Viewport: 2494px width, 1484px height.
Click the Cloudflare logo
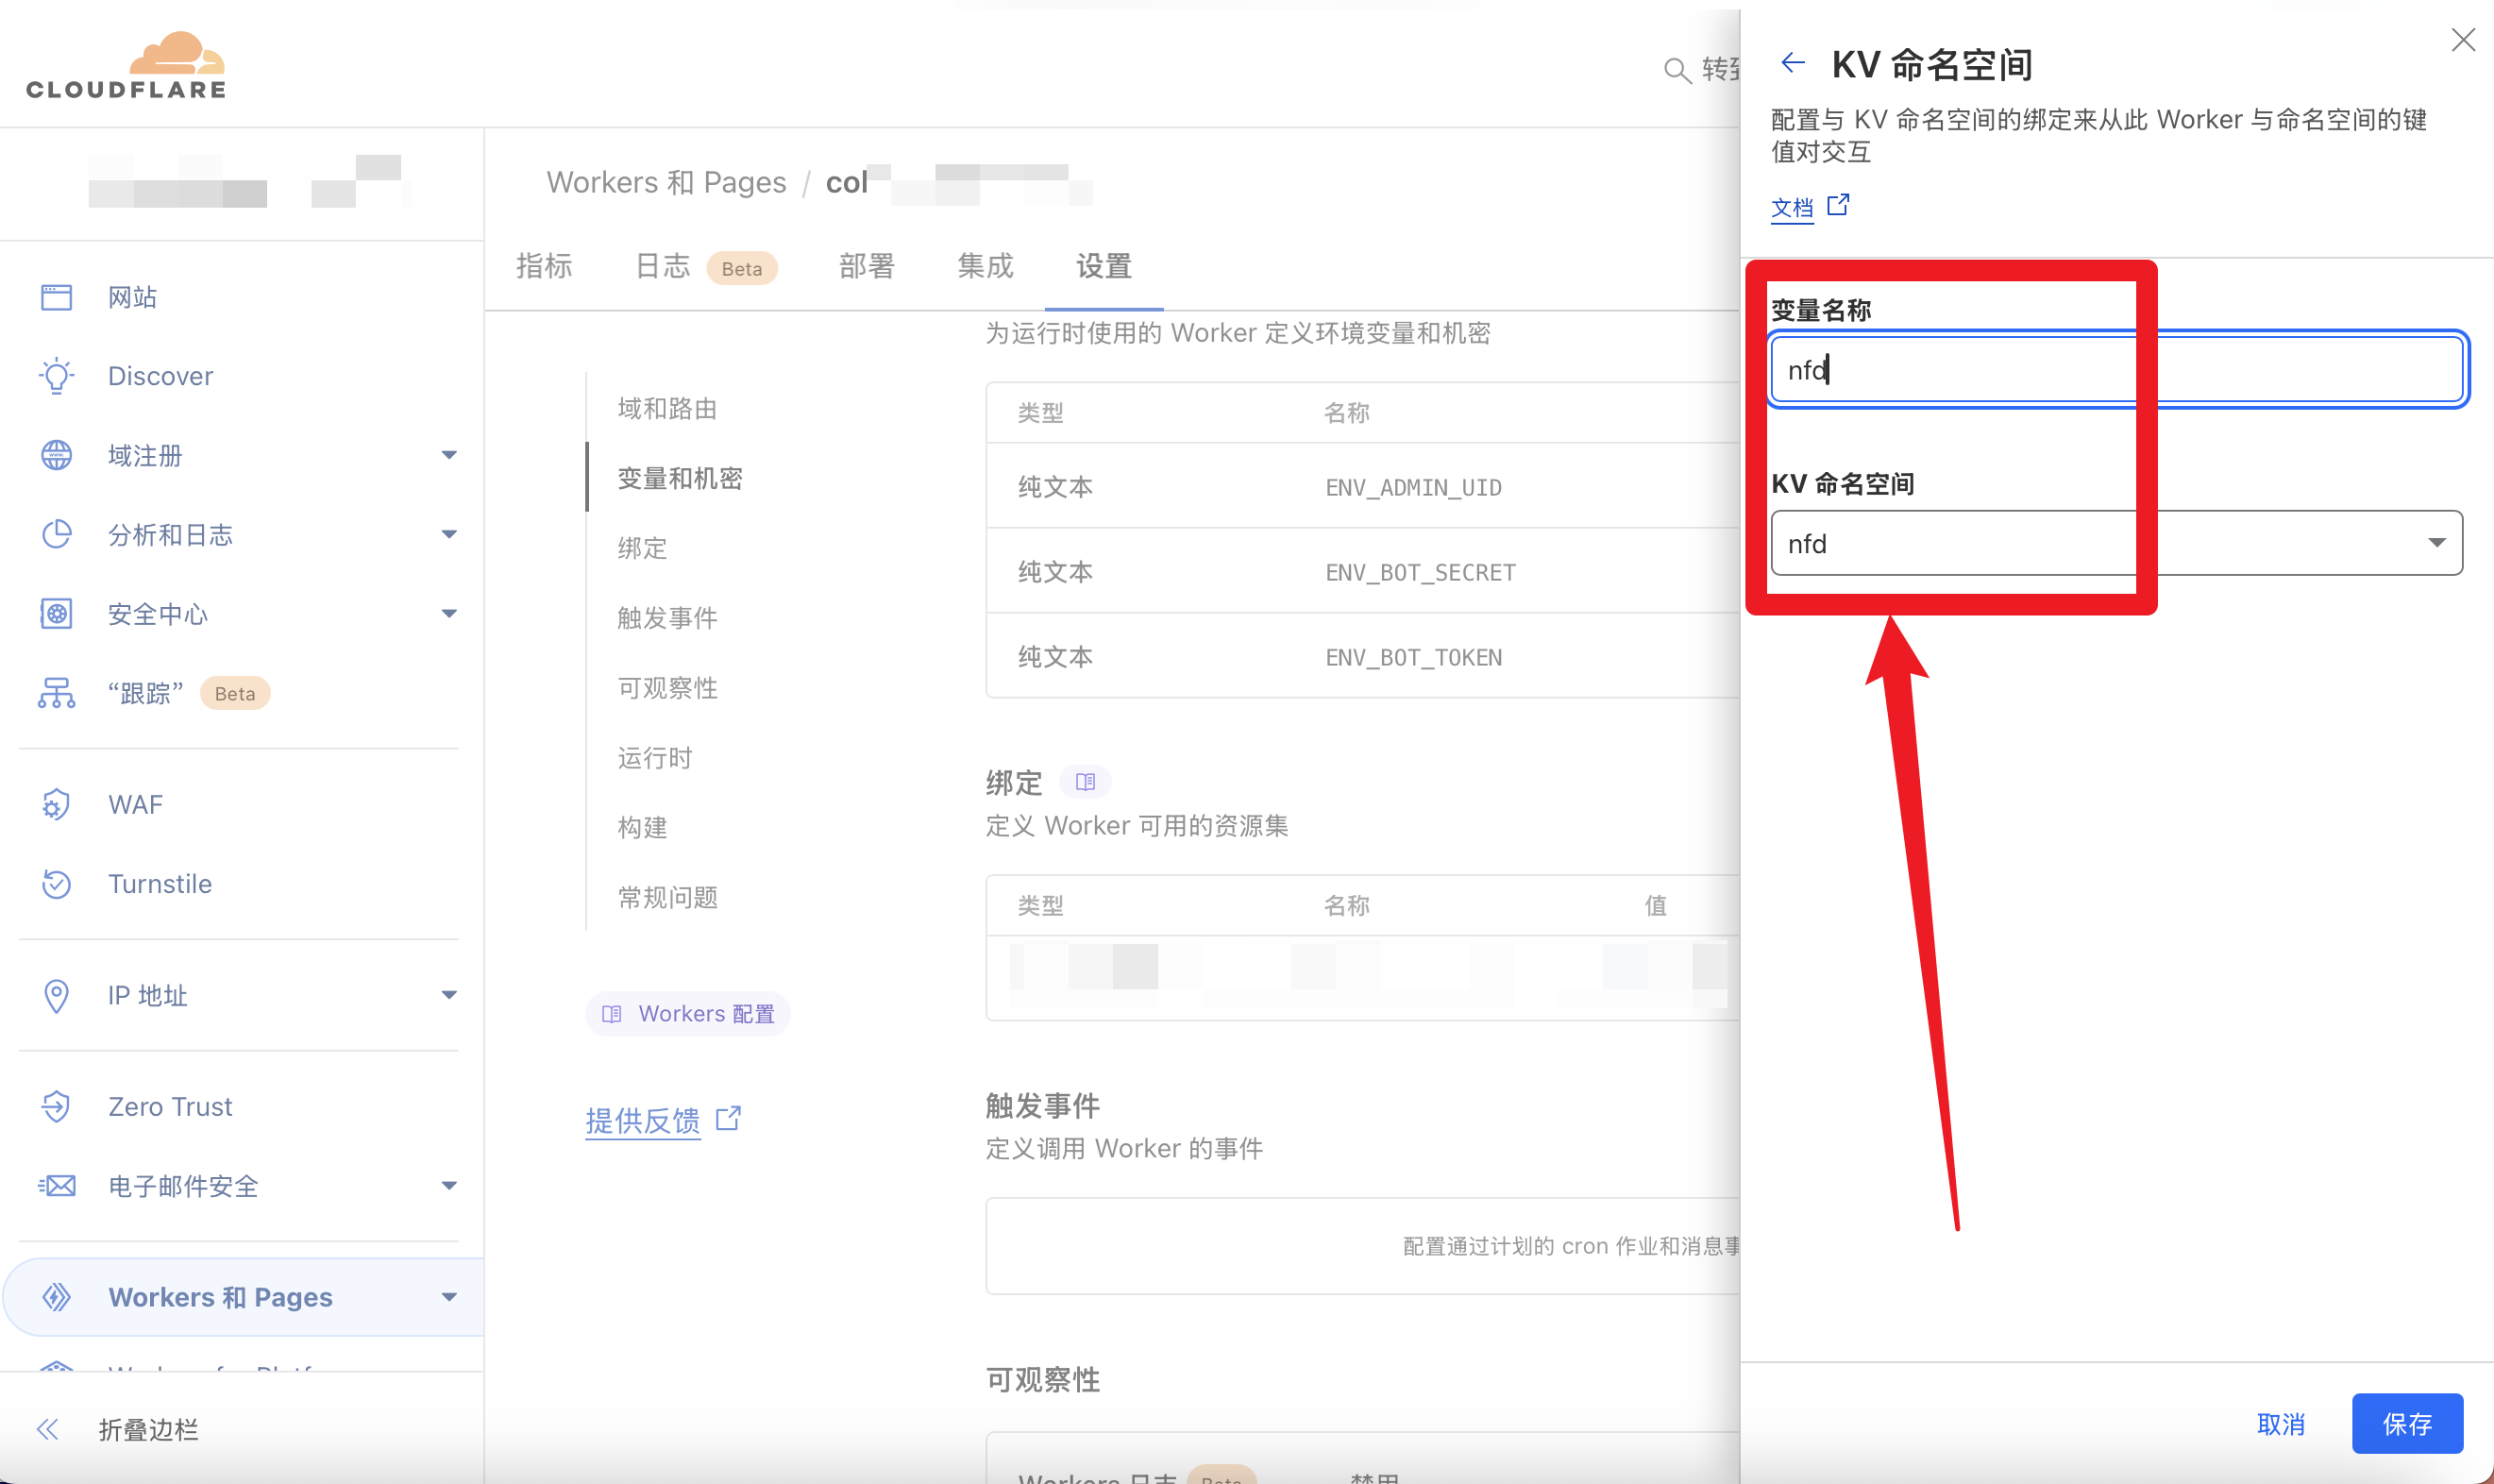coord(127,65)
